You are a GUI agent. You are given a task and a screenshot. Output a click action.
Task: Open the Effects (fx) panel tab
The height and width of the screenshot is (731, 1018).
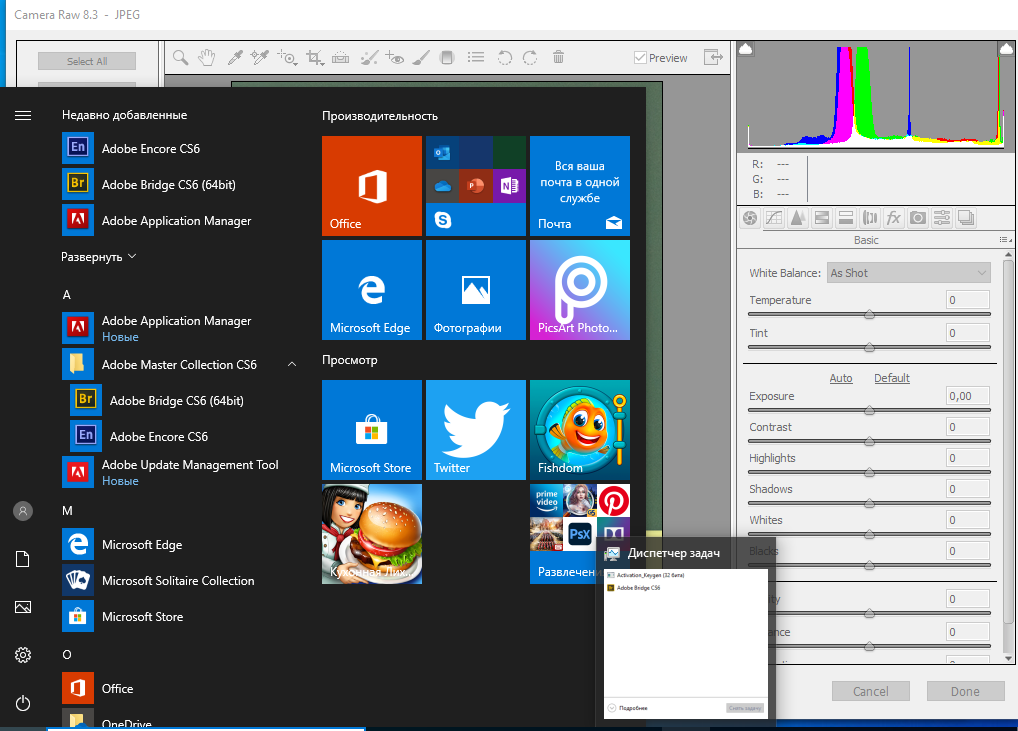coord(893,218)
